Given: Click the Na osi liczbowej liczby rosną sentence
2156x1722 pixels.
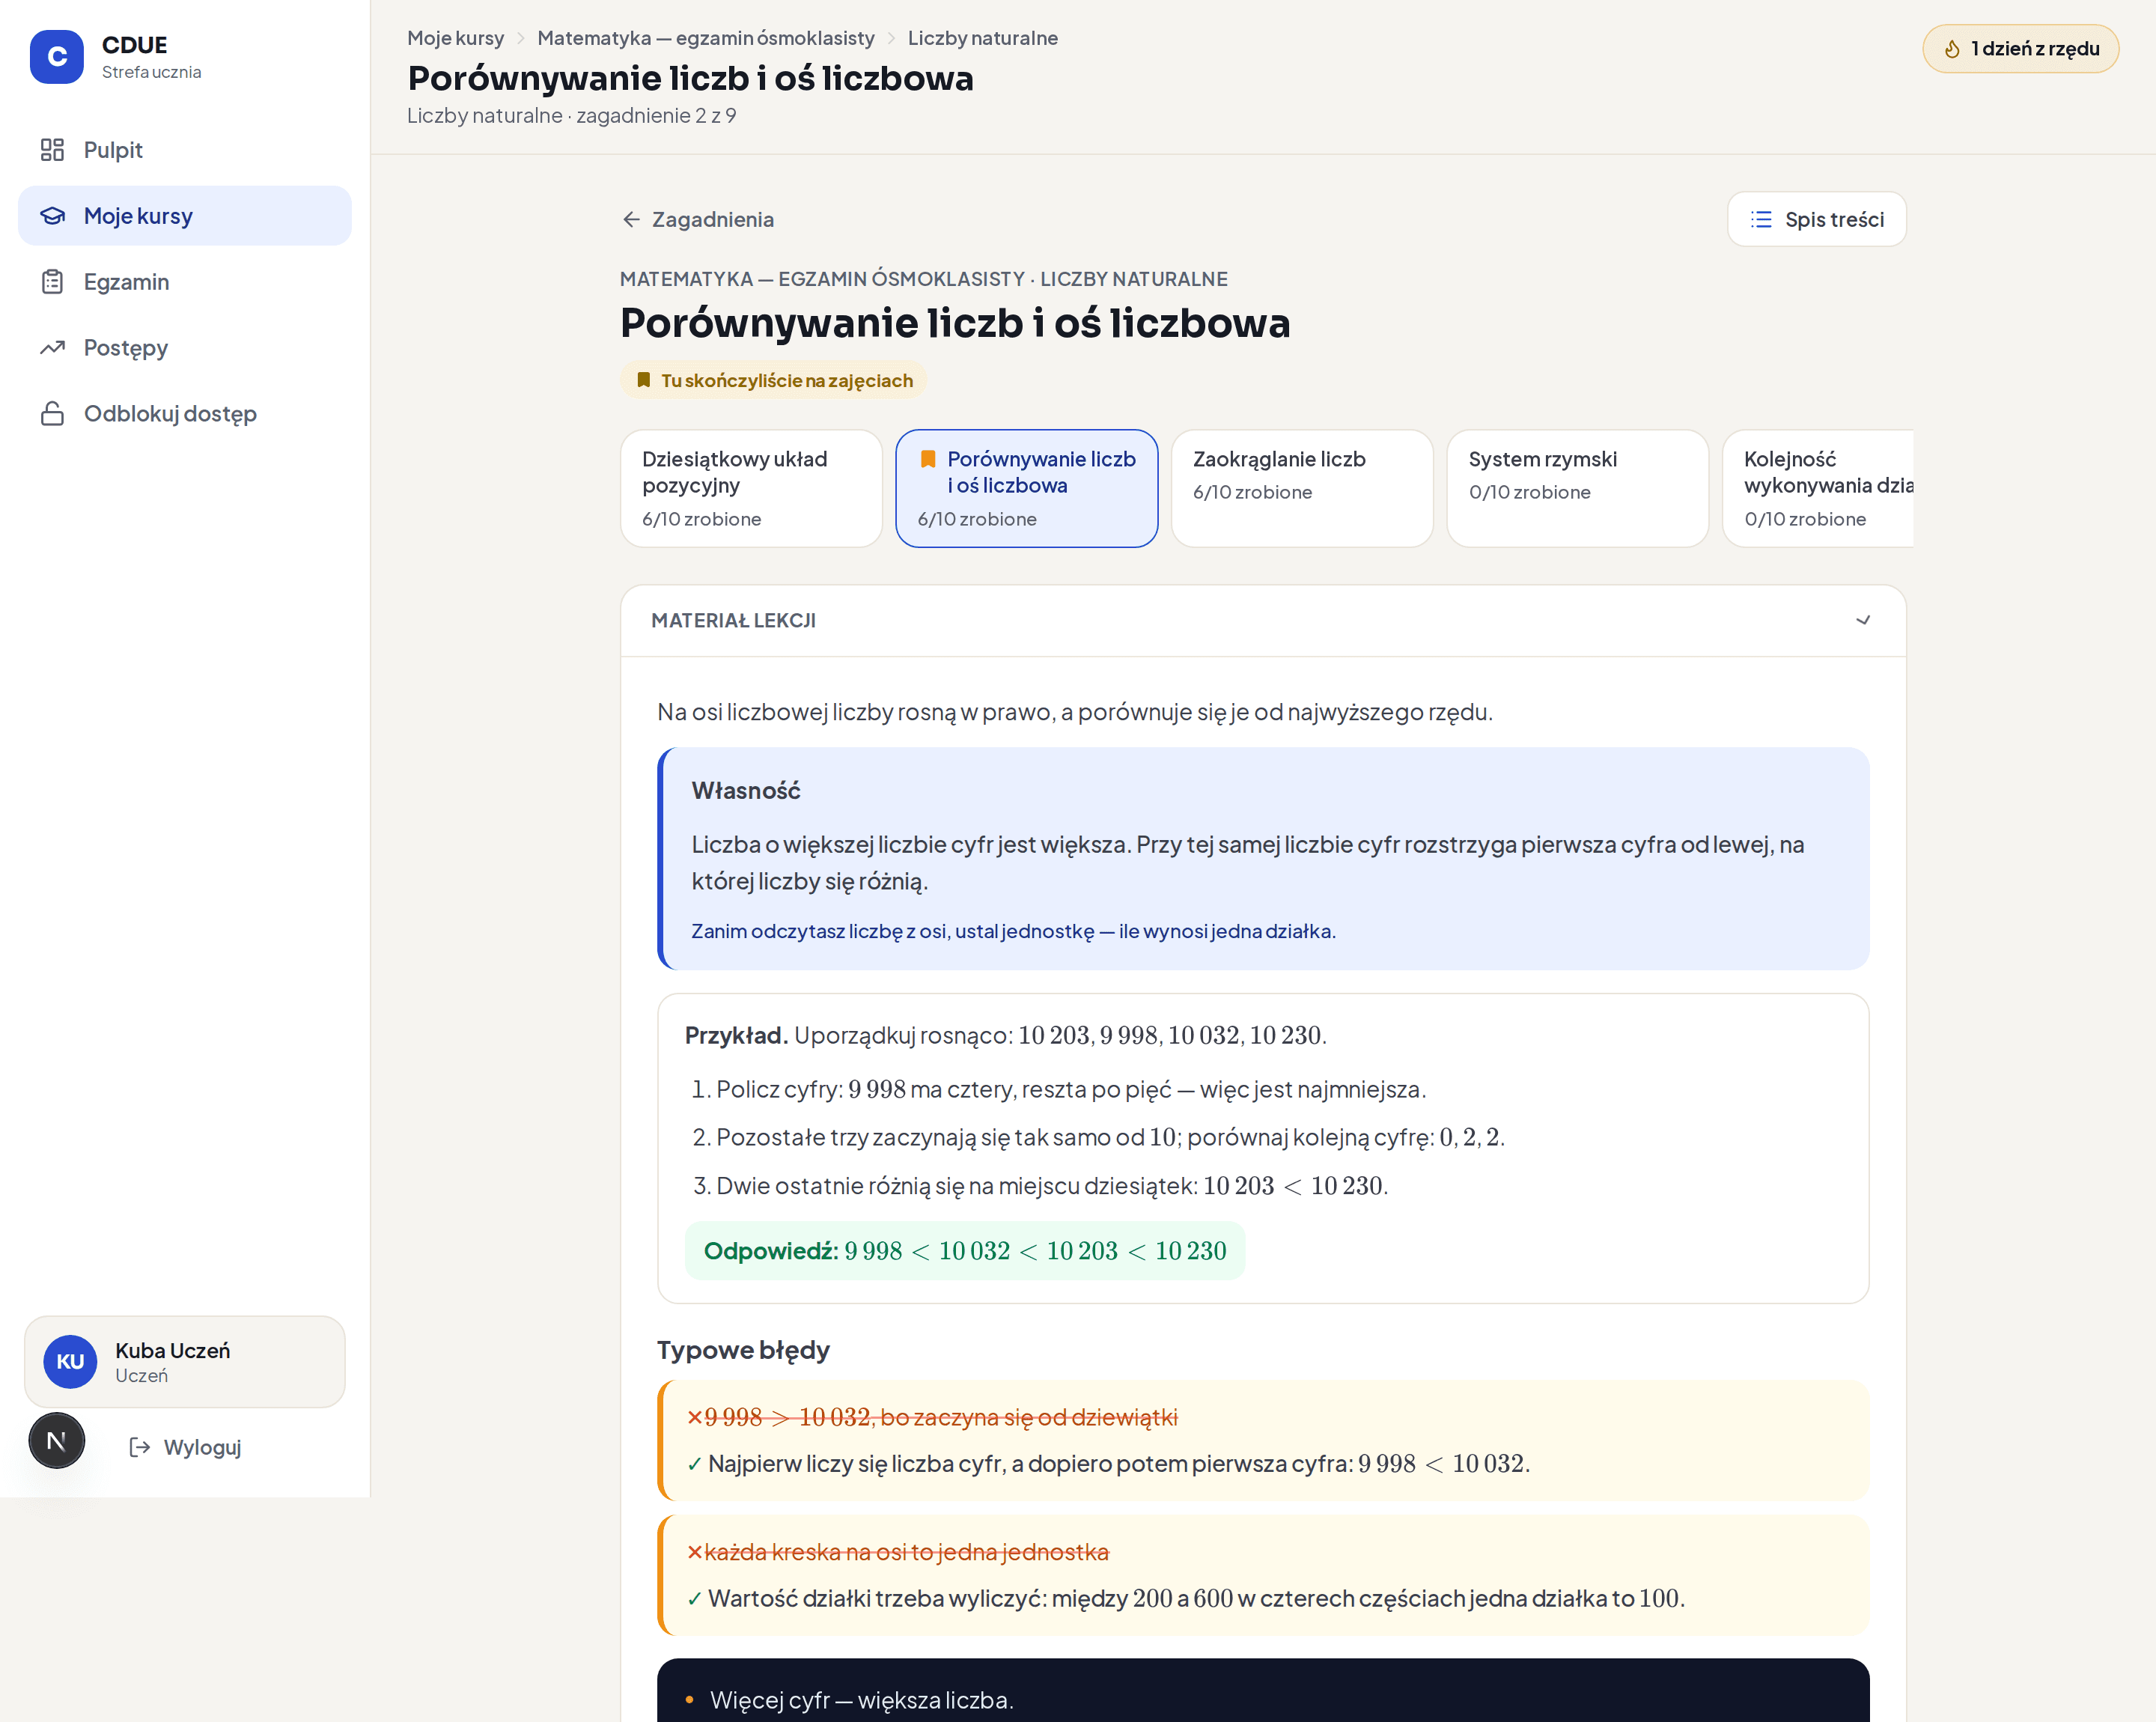Looking at the screenshot, I should coord(1074,712).
